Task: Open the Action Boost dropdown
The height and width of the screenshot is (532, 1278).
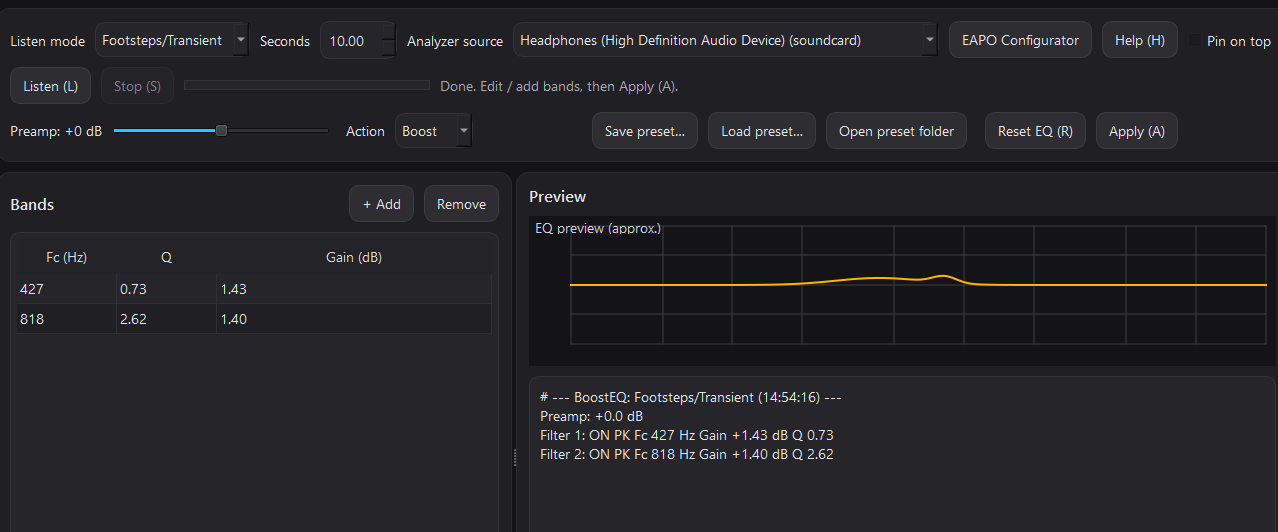Action: point(434,131)
